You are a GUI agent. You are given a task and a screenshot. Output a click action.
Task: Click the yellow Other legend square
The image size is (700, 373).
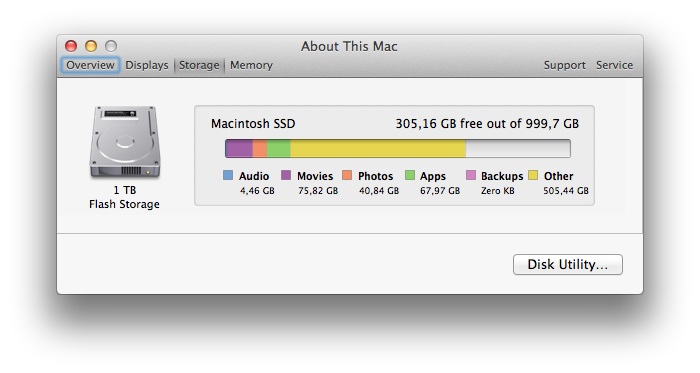click(533, 175)
